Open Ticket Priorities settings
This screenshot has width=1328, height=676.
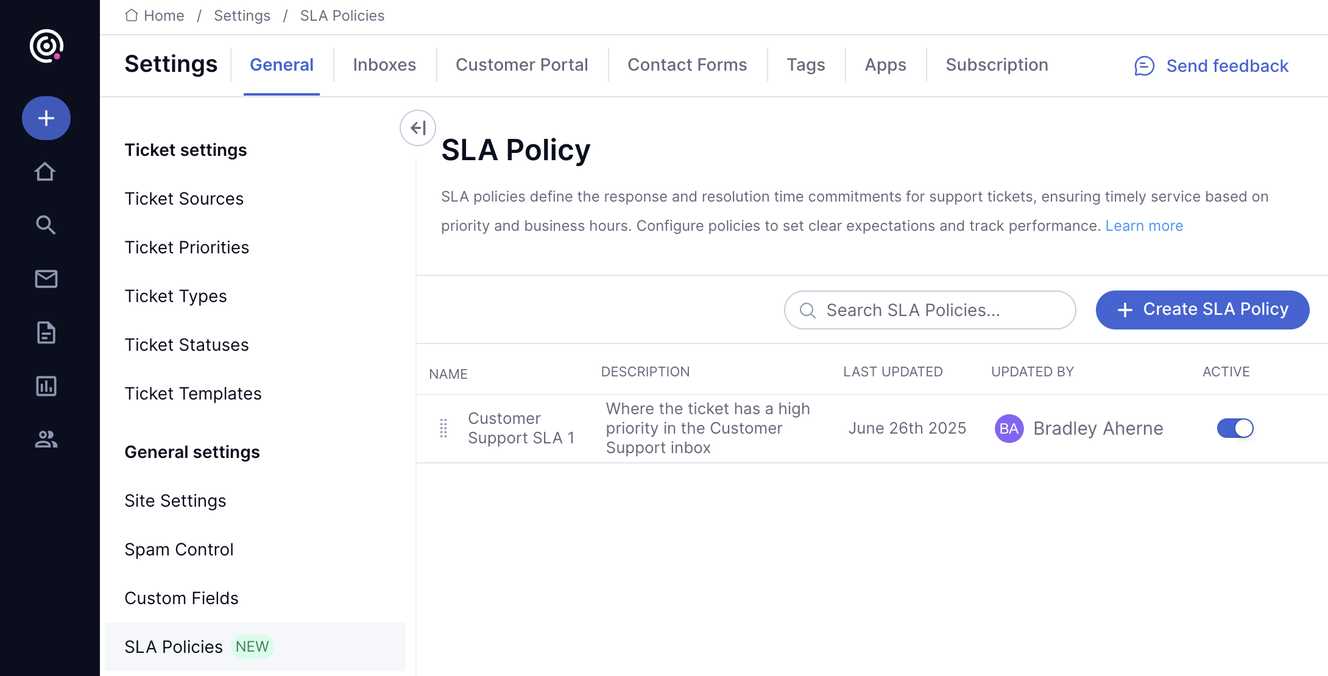pyautogui.click(x=187, y=248)
